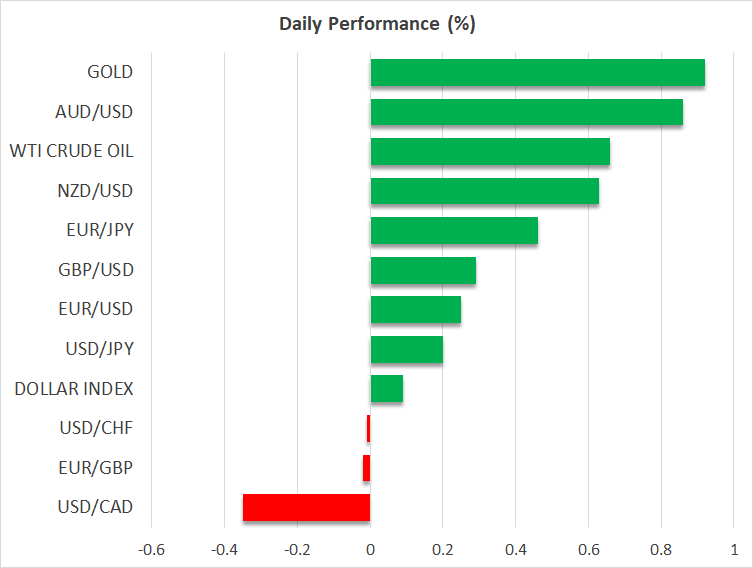The width and height of the screenshot is (753, 568).
Task: Click the DOLLAR INDEX category label
Action: coord(74,389)
